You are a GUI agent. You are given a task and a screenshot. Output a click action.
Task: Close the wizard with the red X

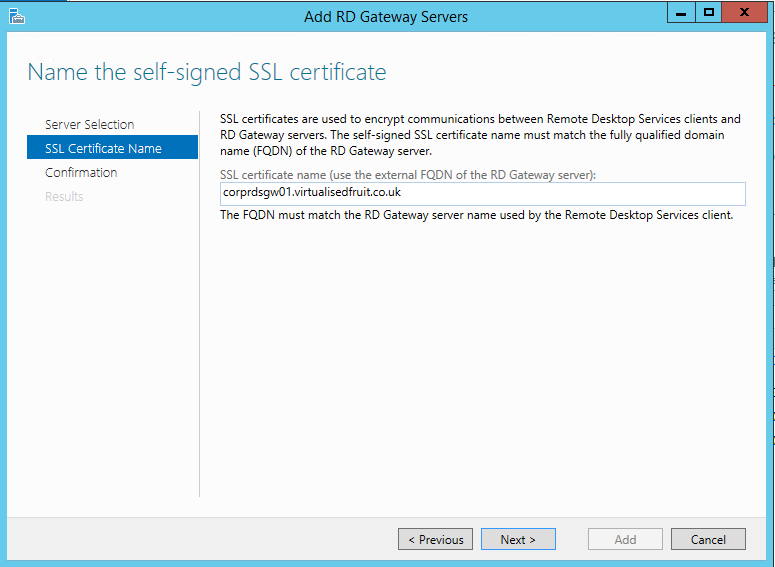point(745,14)
